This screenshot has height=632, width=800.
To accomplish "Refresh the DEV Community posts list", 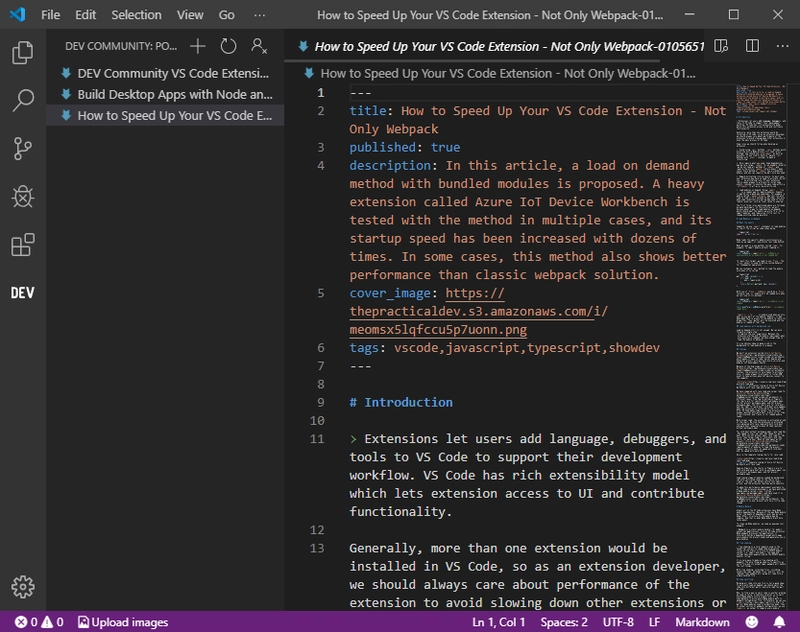I will [x=228, y=46].
